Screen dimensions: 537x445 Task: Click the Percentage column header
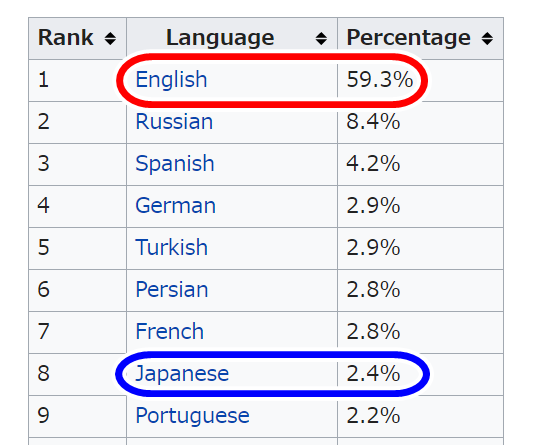click(x=420, y=38)
